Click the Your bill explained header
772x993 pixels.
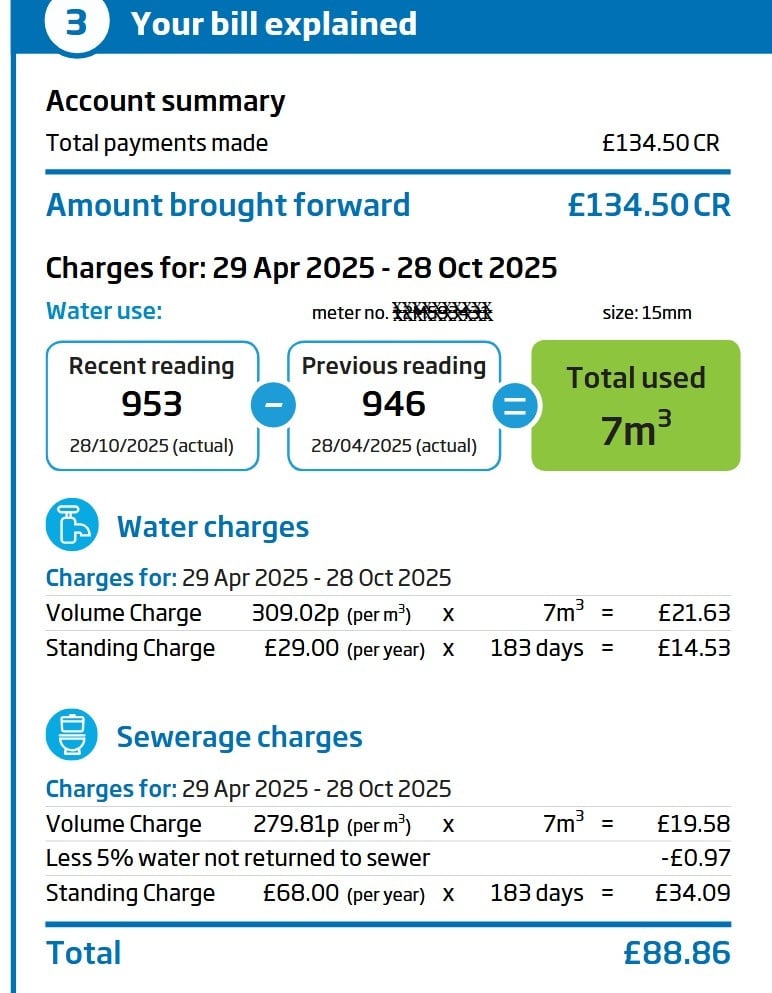tap(273, 24)
